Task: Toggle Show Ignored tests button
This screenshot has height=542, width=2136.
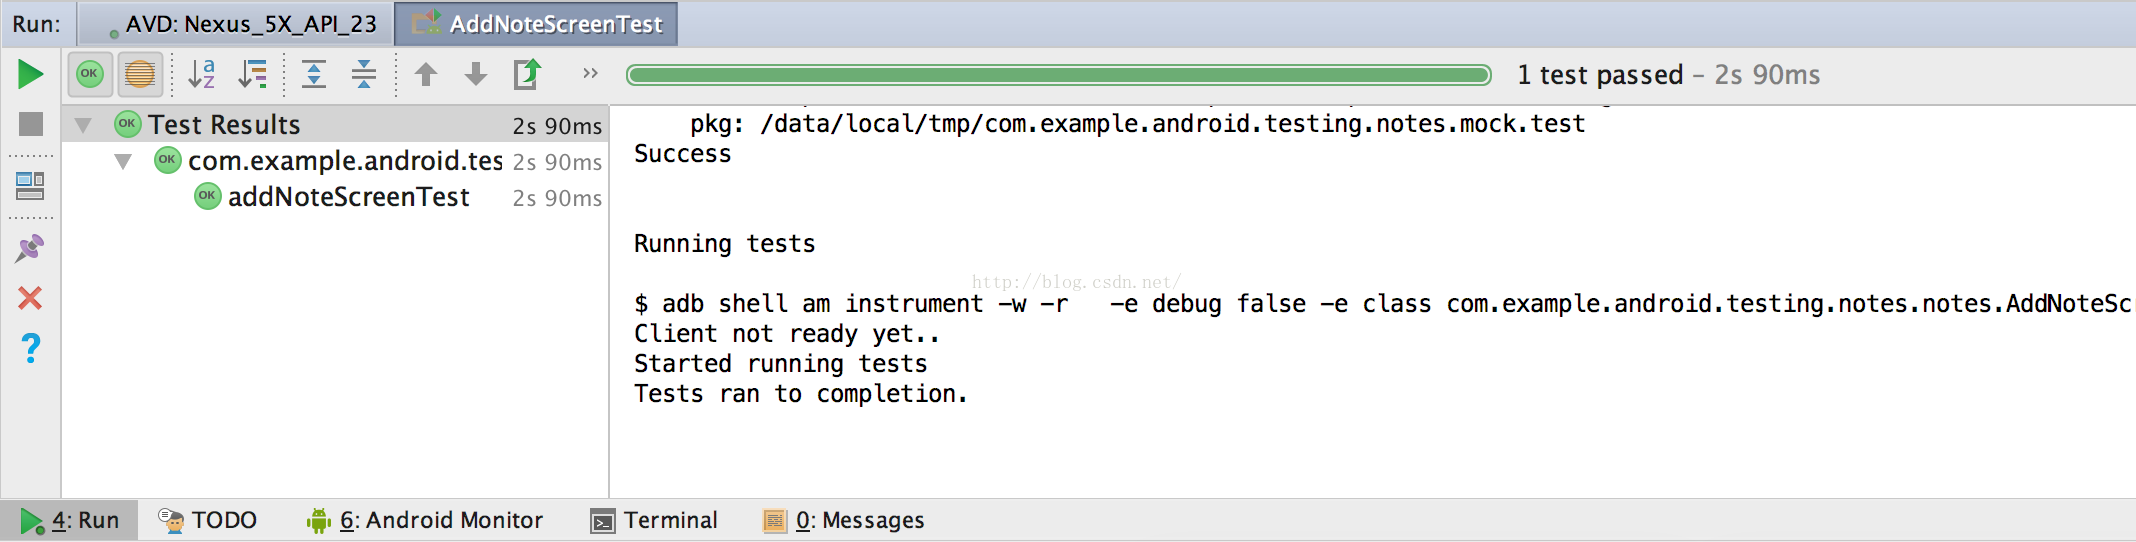Action: pyautogui.click(x=140, y=74)
